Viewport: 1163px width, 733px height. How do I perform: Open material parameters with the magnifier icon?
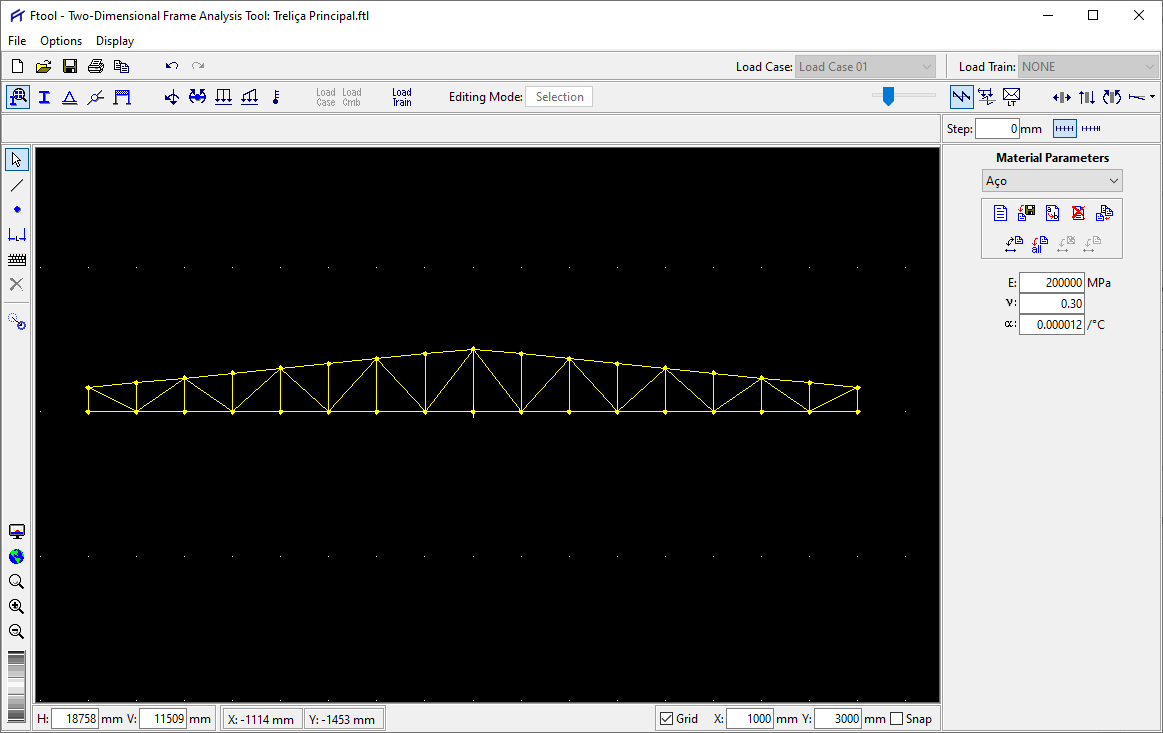pos(18,96)
